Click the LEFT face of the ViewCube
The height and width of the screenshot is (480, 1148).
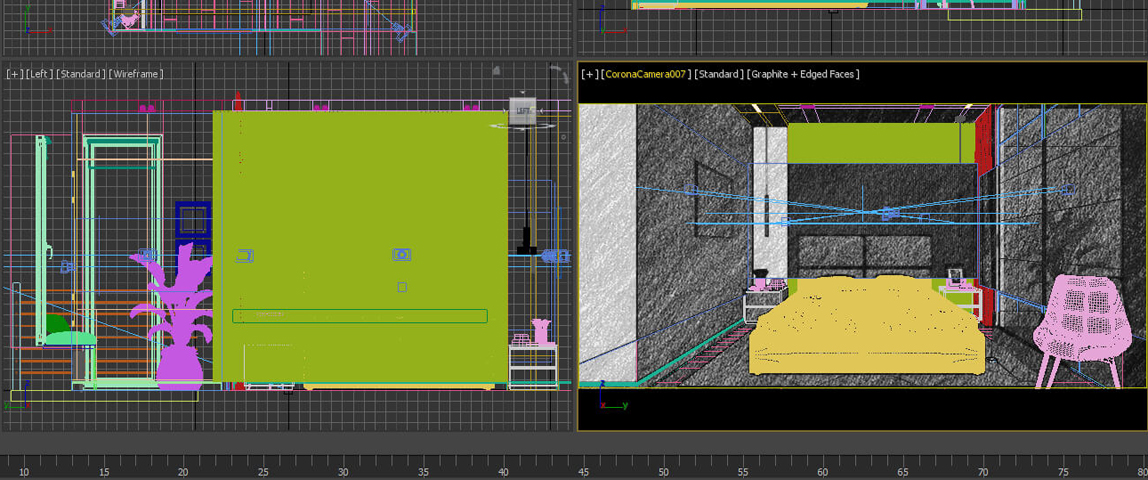(x=523, y=110)
